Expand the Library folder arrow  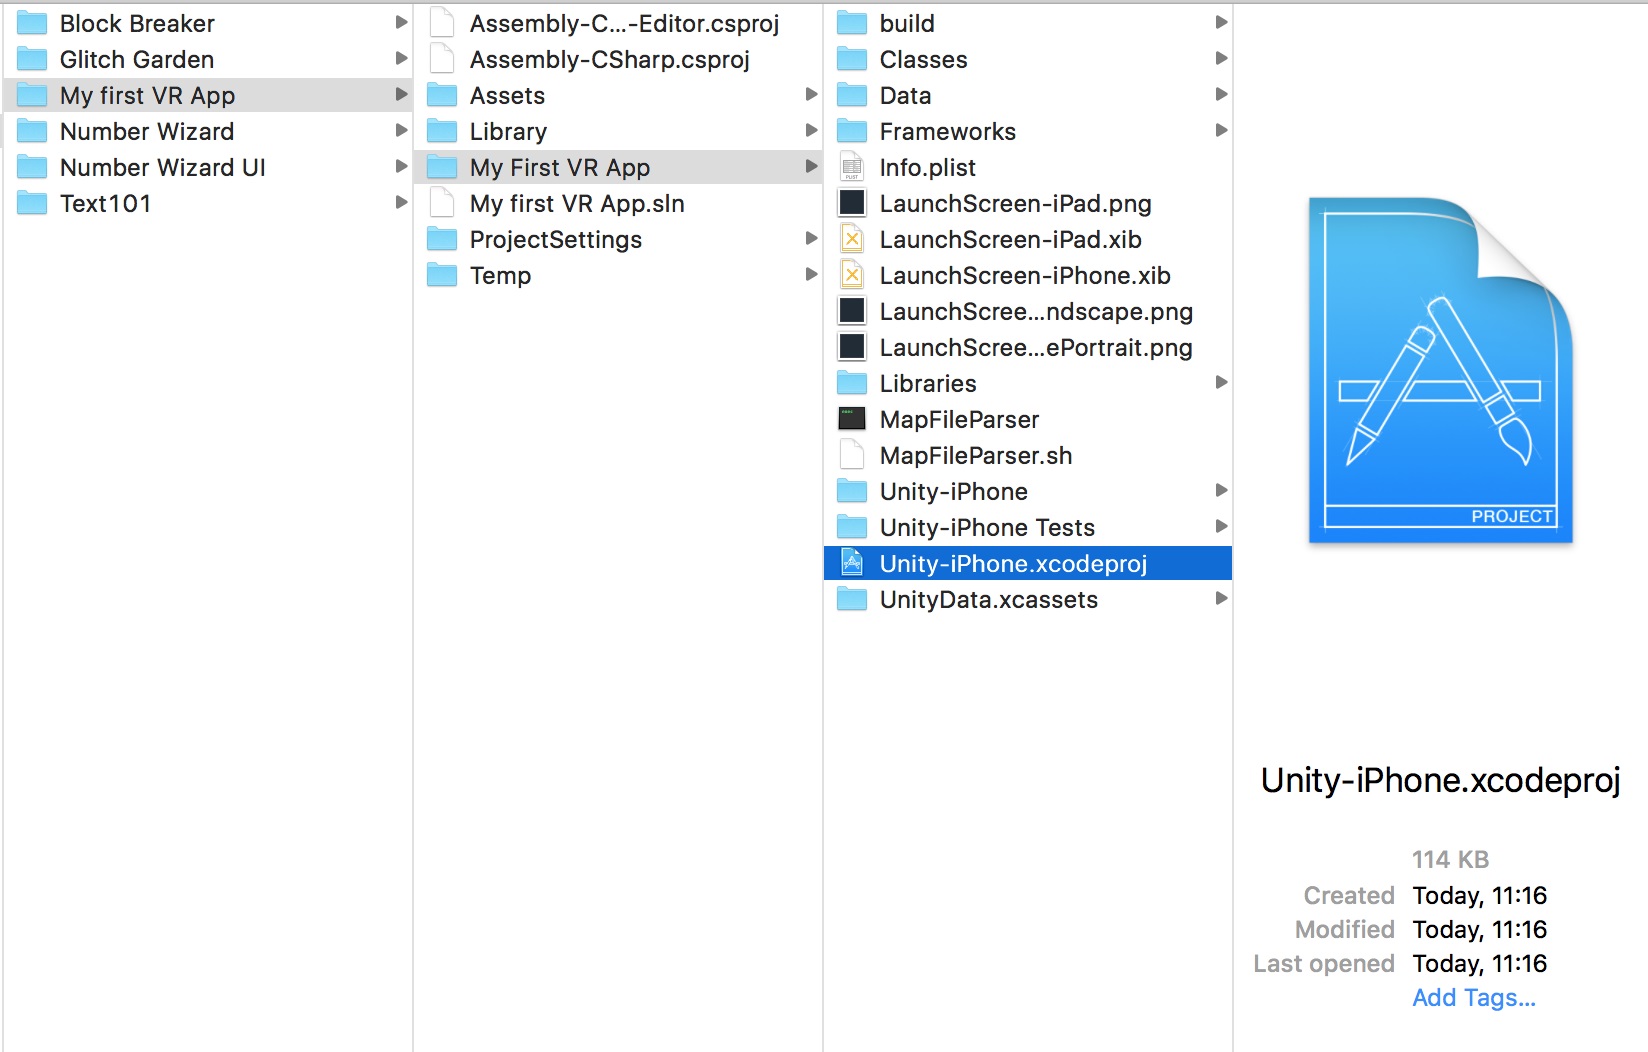[x=811, y=130]
